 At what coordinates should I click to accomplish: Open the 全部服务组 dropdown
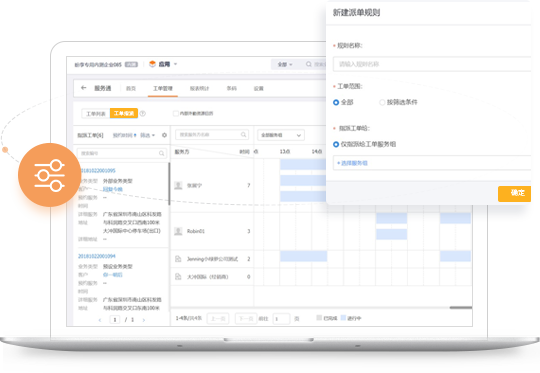click(x=281, y=135)
